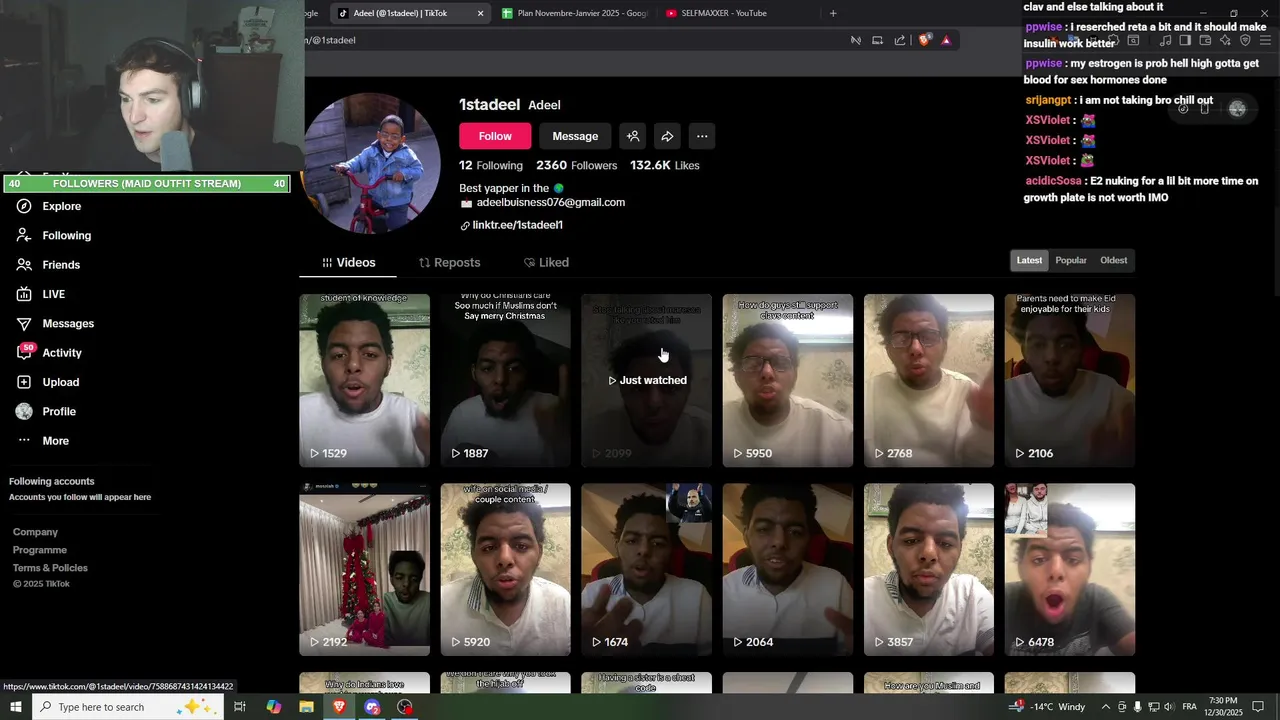Open the Eid video with 2106 views
The image size is (1280, 720).
[1069, 380]
